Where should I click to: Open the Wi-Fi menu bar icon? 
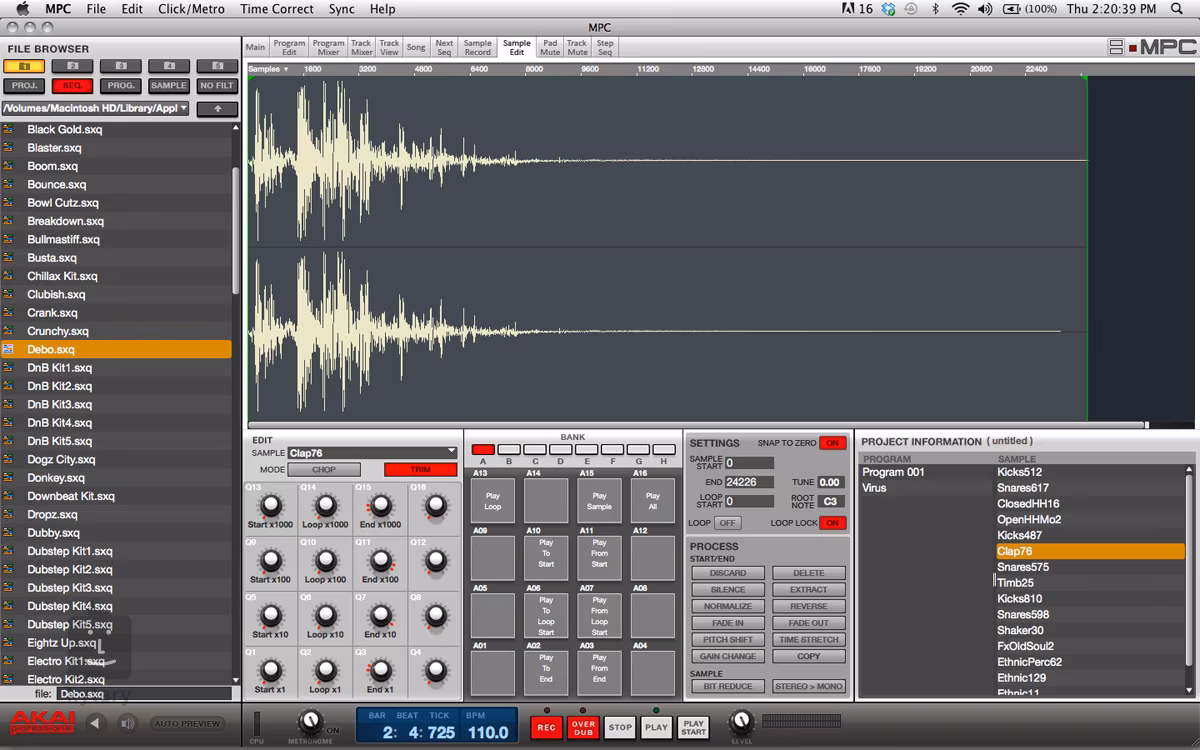(960, 9)
